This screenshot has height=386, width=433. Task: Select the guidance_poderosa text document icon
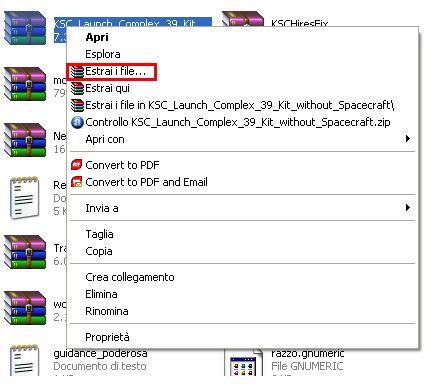click(x=25, y=361)
